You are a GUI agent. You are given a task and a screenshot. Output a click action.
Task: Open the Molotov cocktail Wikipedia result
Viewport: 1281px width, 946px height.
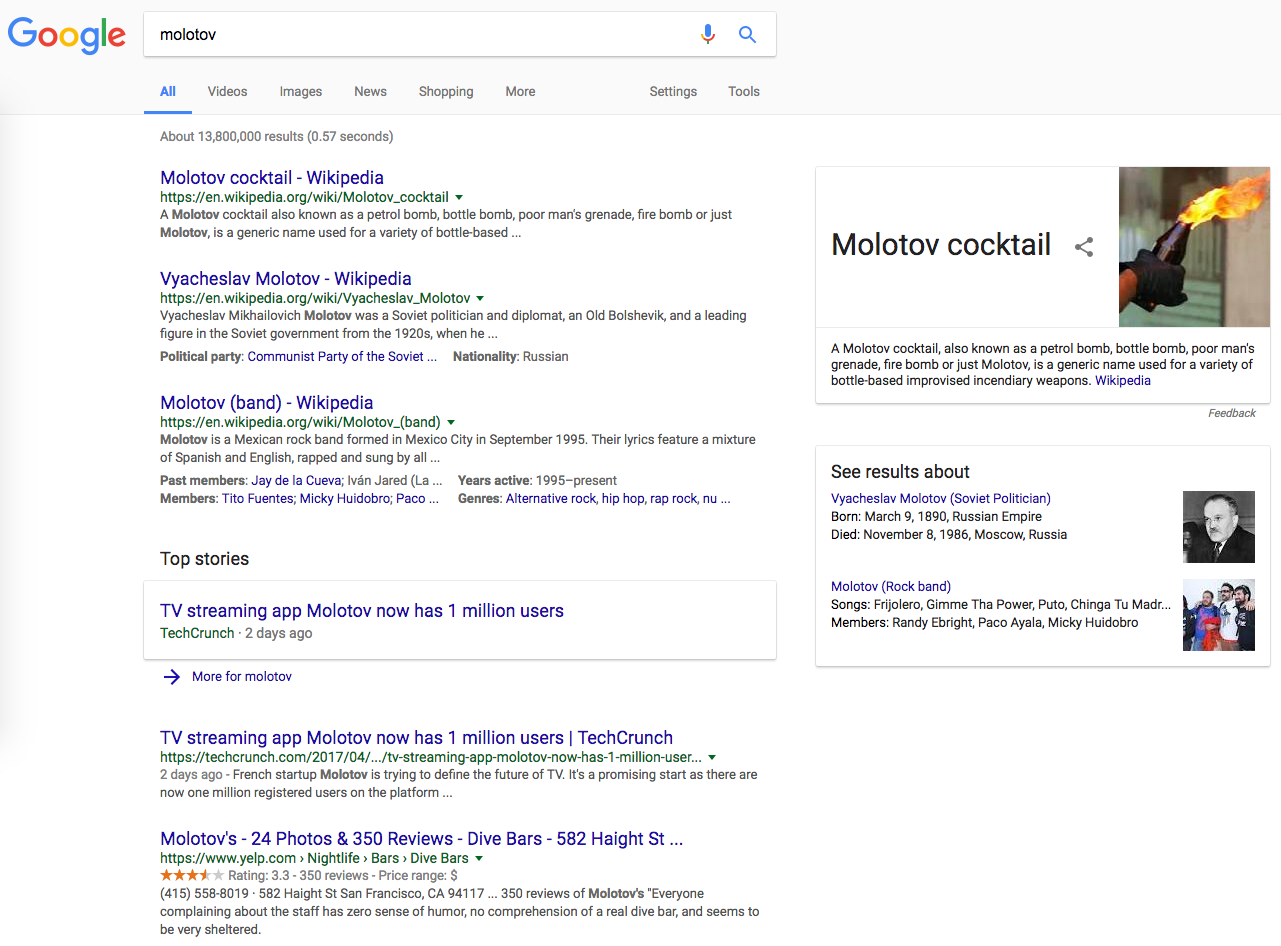click(271, 177)
